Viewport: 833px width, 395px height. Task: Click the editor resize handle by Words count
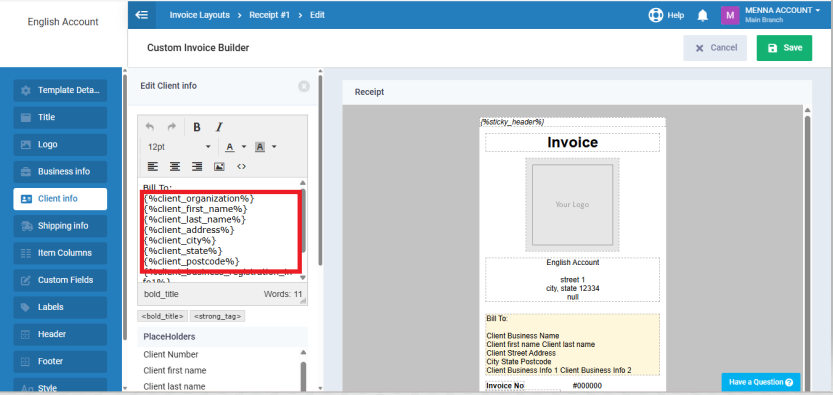(303, 300)
